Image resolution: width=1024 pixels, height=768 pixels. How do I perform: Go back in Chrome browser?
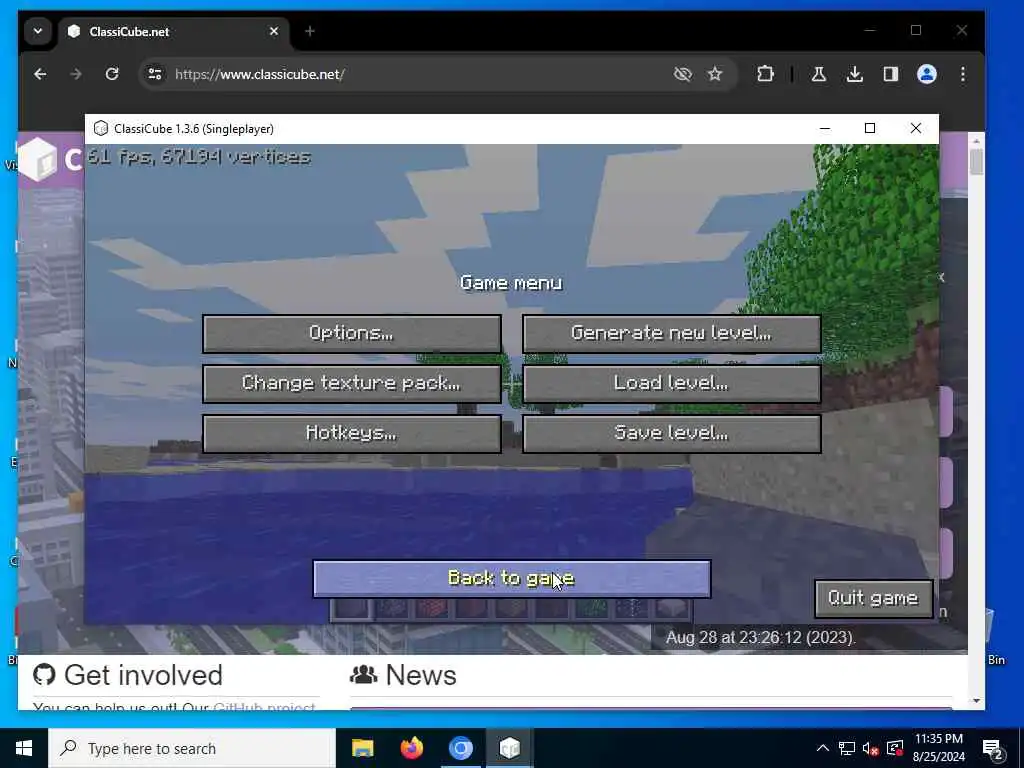pyautogui.click(x=40, y=74)
